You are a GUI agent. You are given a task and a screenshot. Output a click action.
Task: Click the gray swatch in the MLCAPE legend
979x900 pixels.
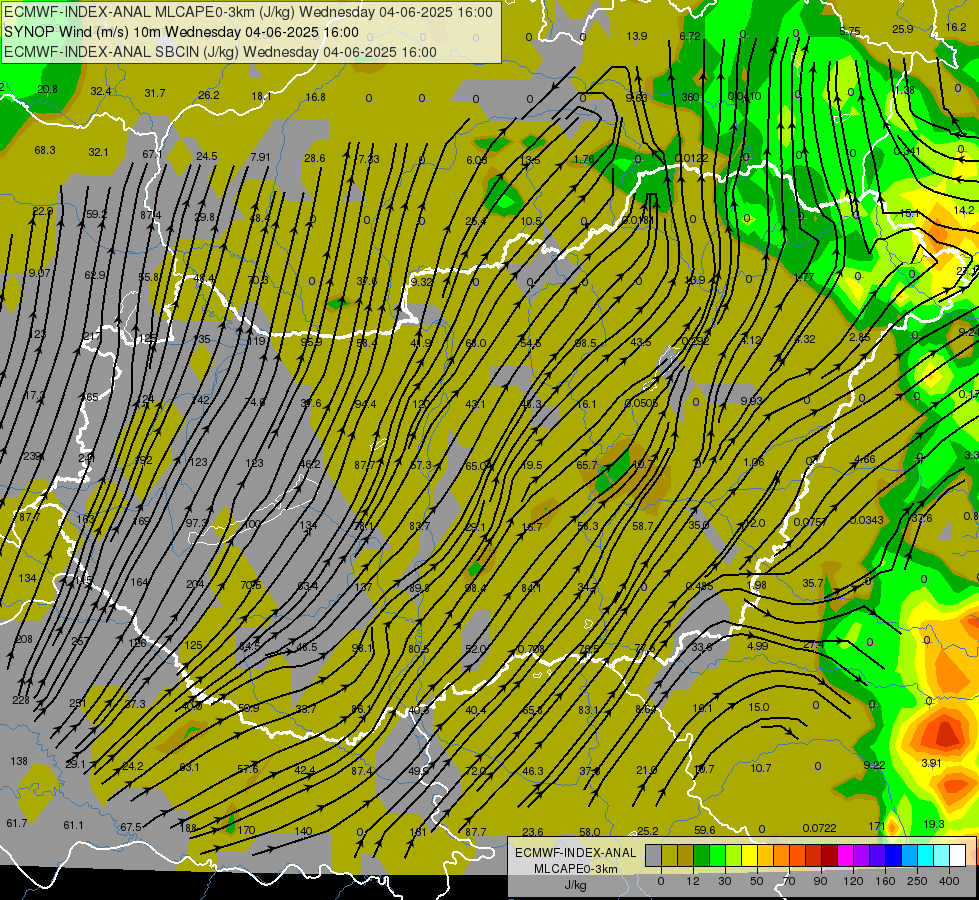pos(653,856)
